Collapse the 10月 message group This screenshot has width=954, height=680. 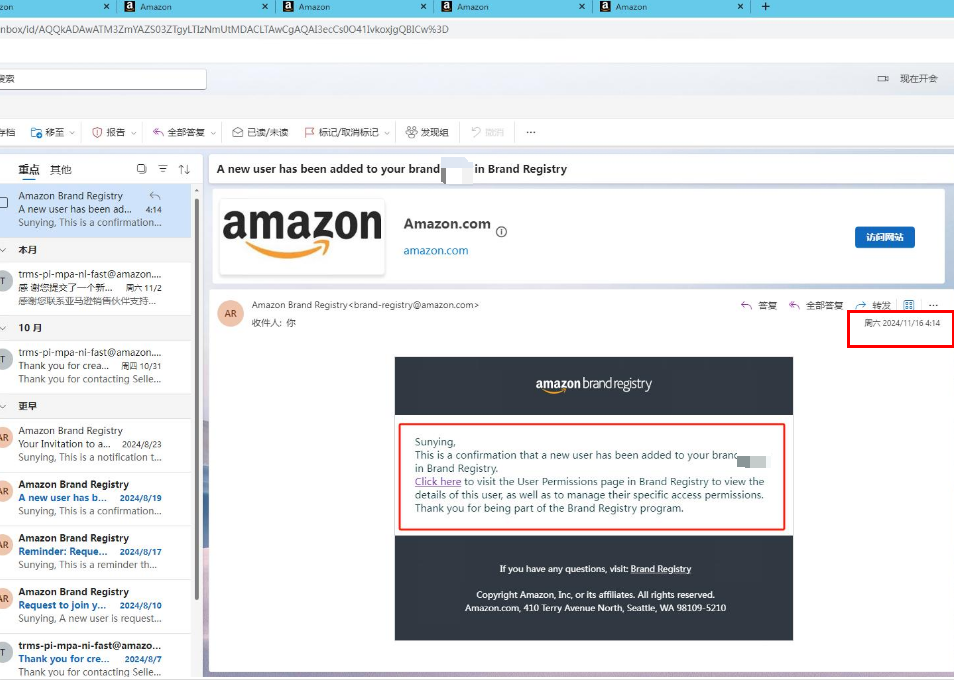point(4,328)
